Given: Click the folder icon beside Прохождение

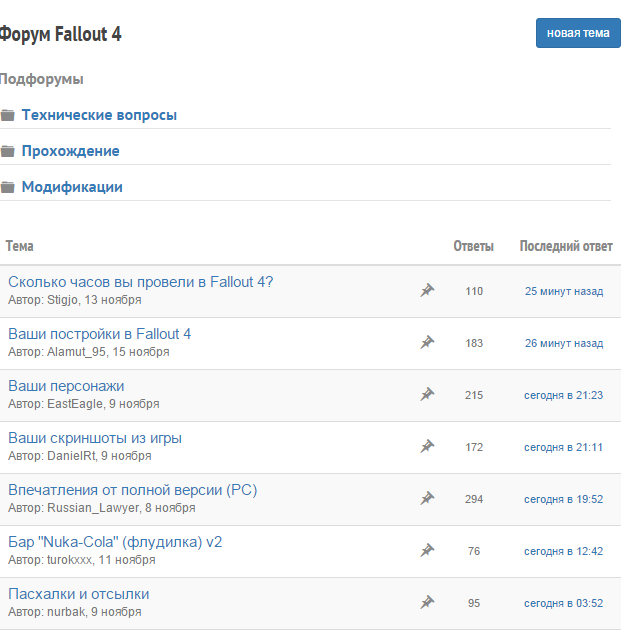Looking at the screenshot, I should (7, 152).
